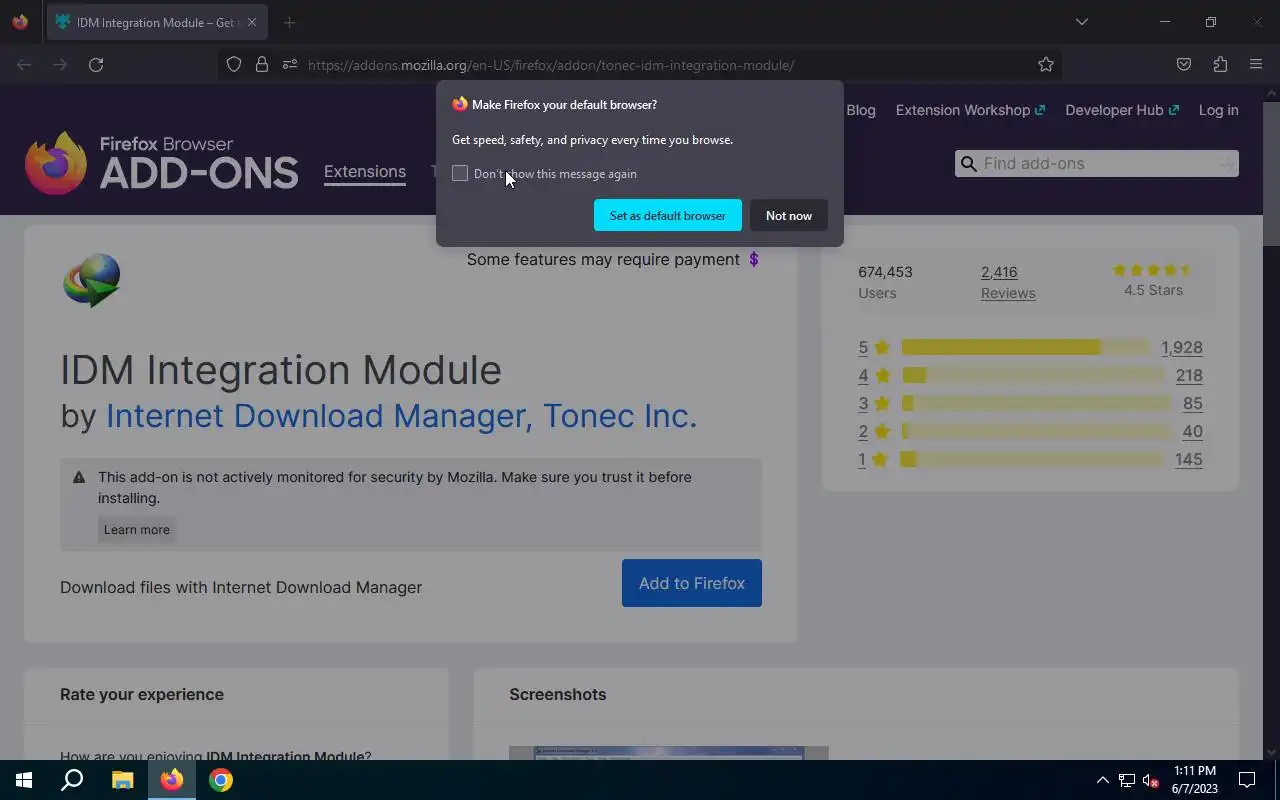Dismiss prompt with Not now button
1280x800 pixels.
coord(789,215)
